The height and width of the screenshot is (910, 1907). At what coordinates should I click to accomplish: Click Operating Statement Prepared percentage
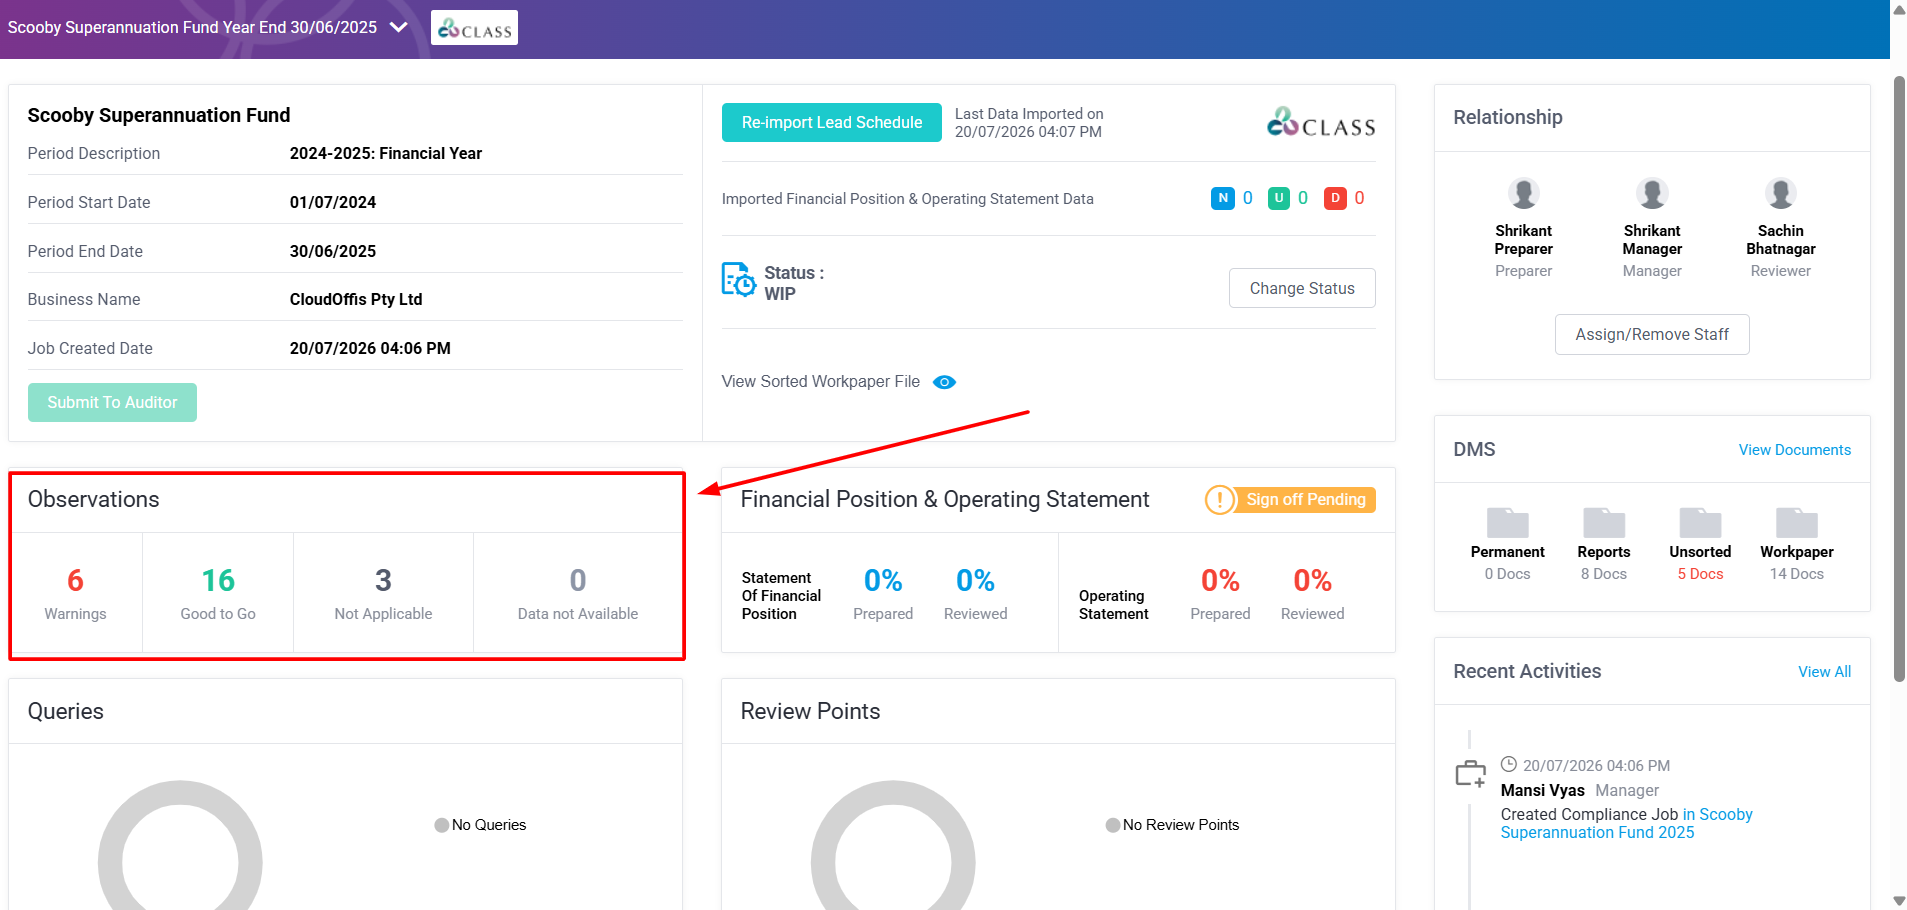point(1220,580)
